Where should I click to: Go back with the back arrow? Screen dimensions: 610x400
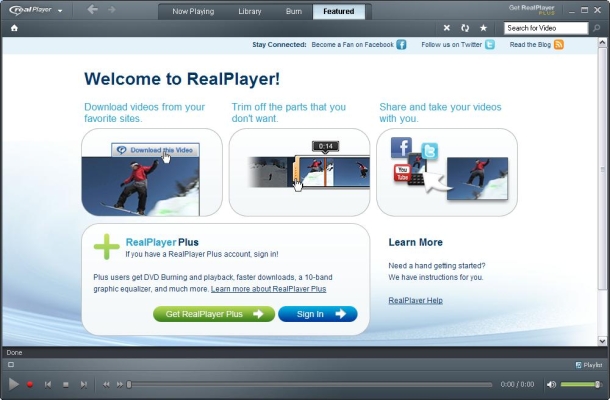pos(93,9)
